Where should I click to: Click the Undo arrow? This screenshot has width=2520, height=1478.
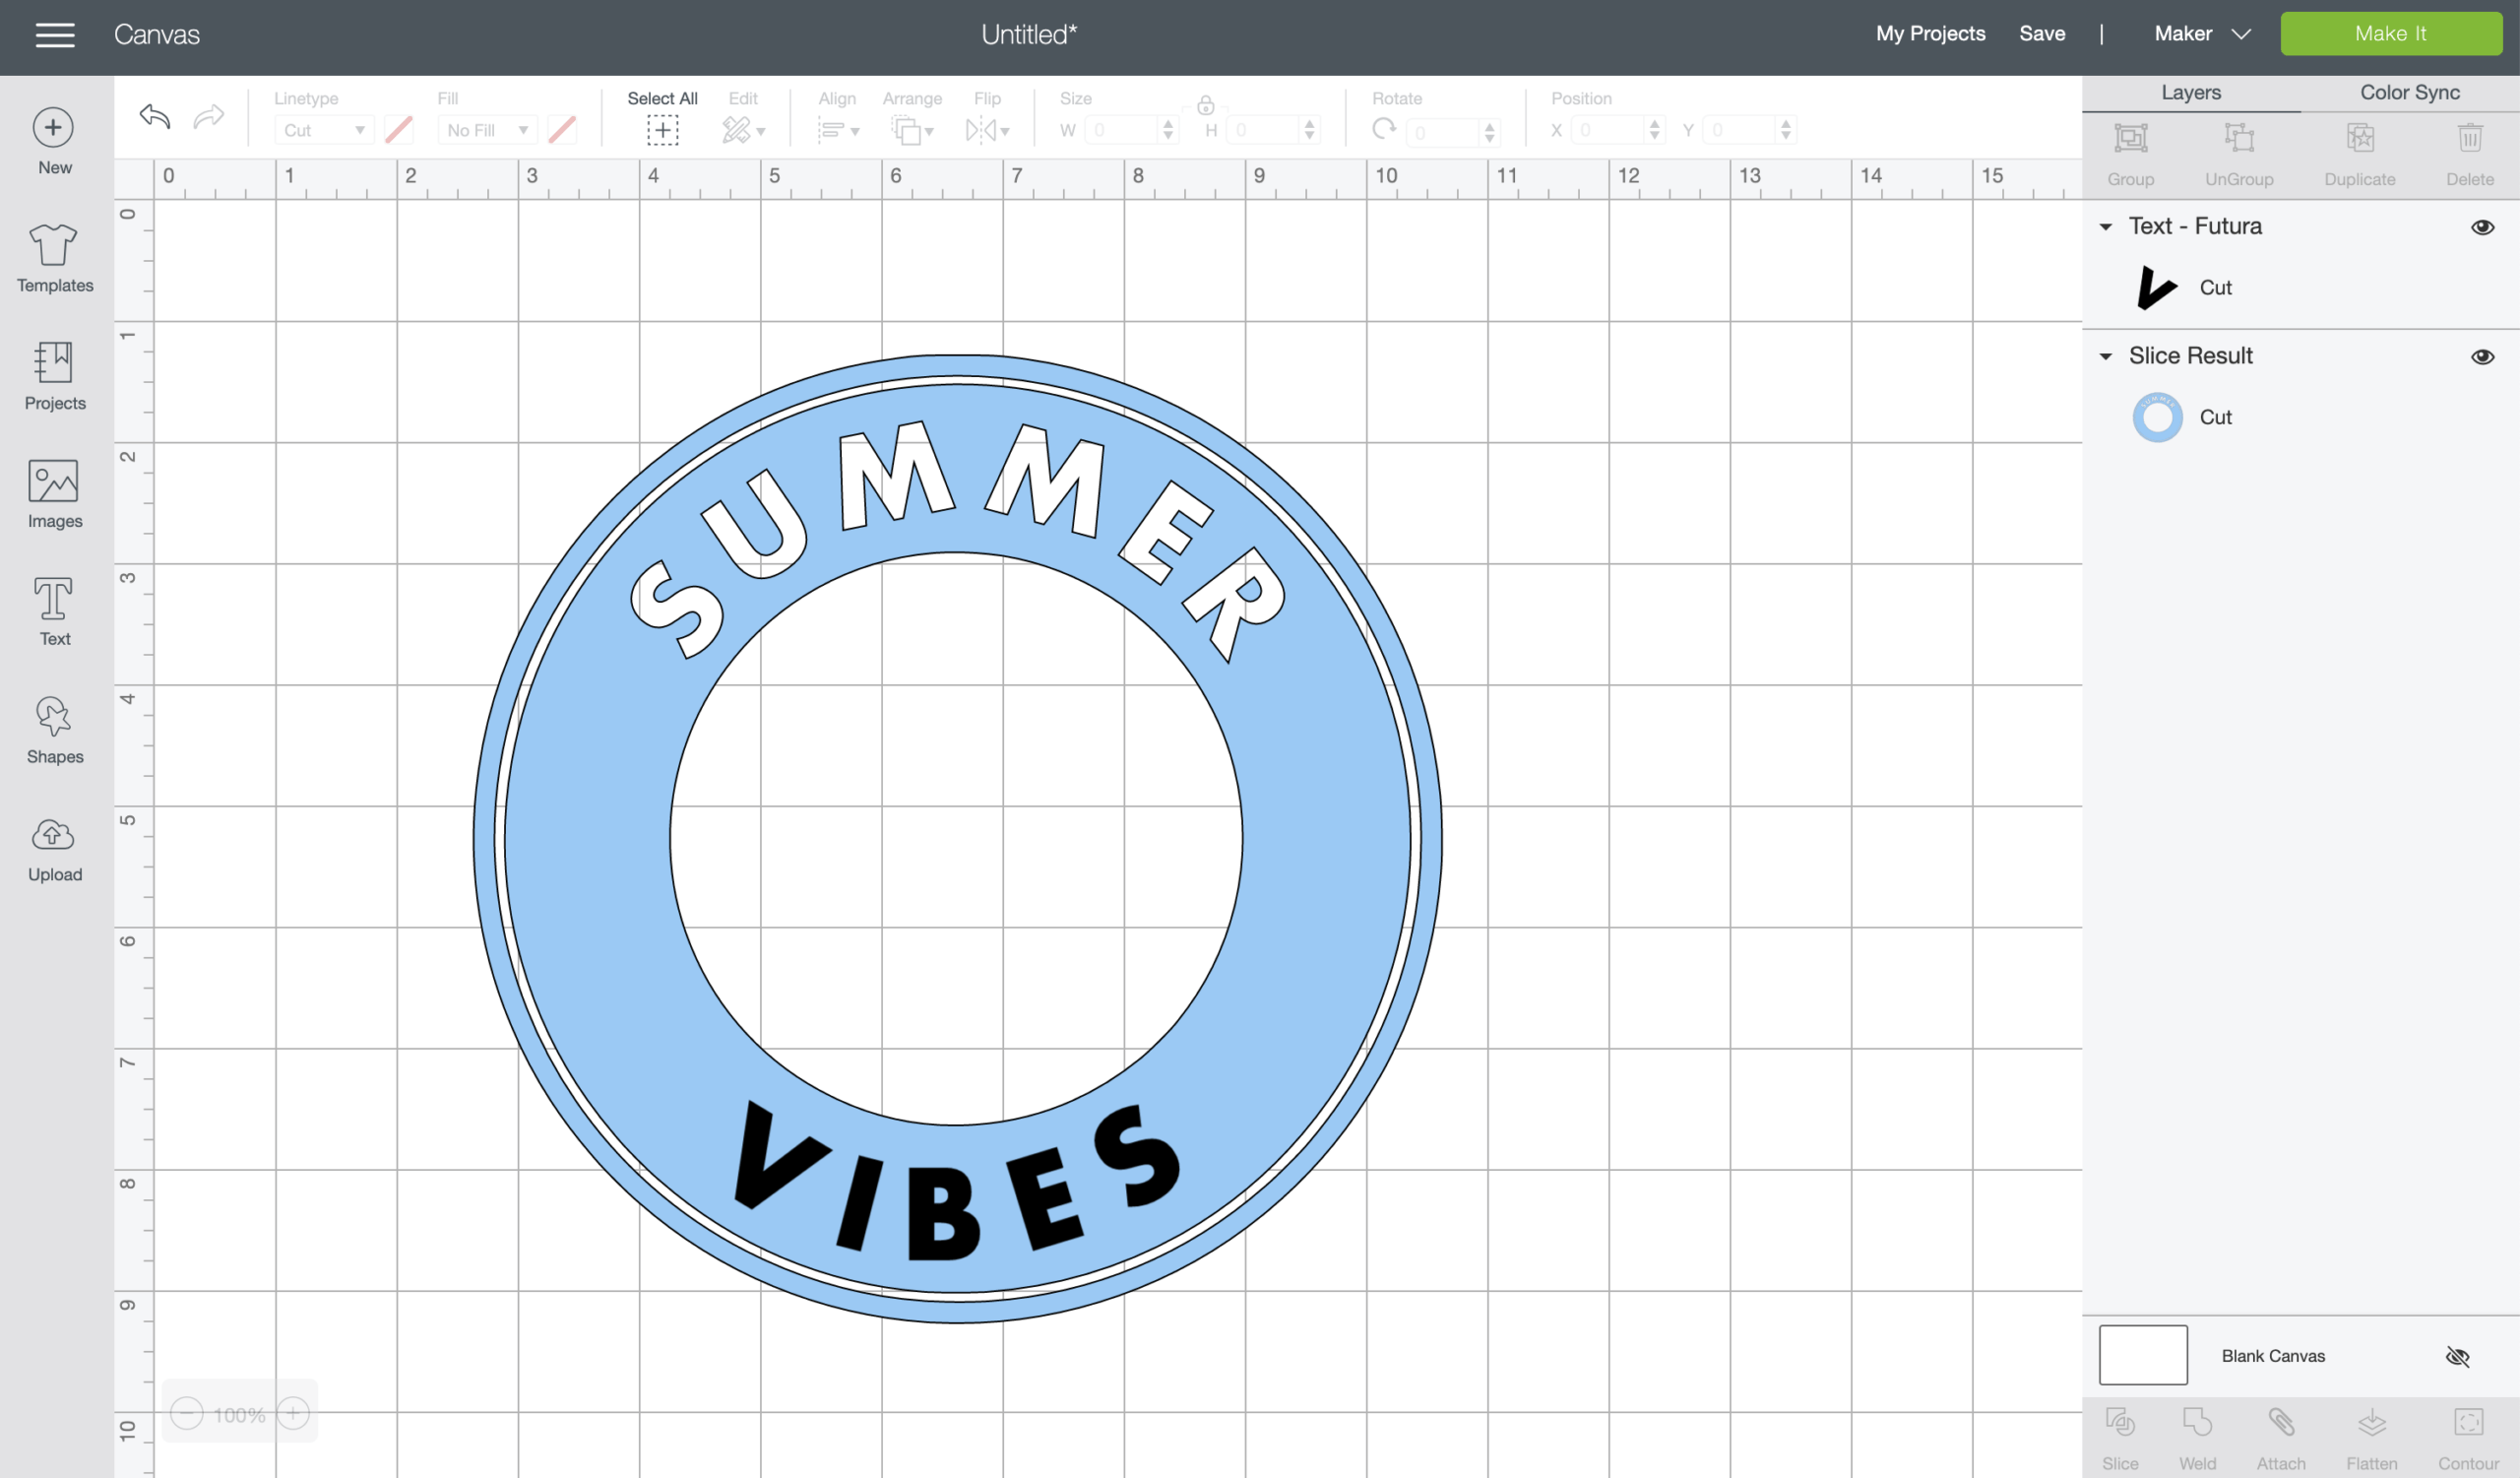point(155,117)
